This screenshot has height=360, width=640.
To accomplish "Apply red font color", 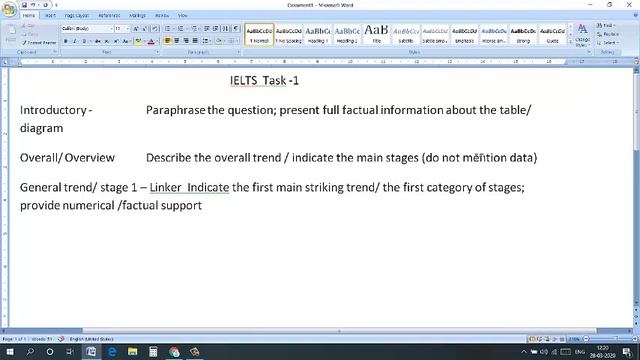I will tap(151, 41).
